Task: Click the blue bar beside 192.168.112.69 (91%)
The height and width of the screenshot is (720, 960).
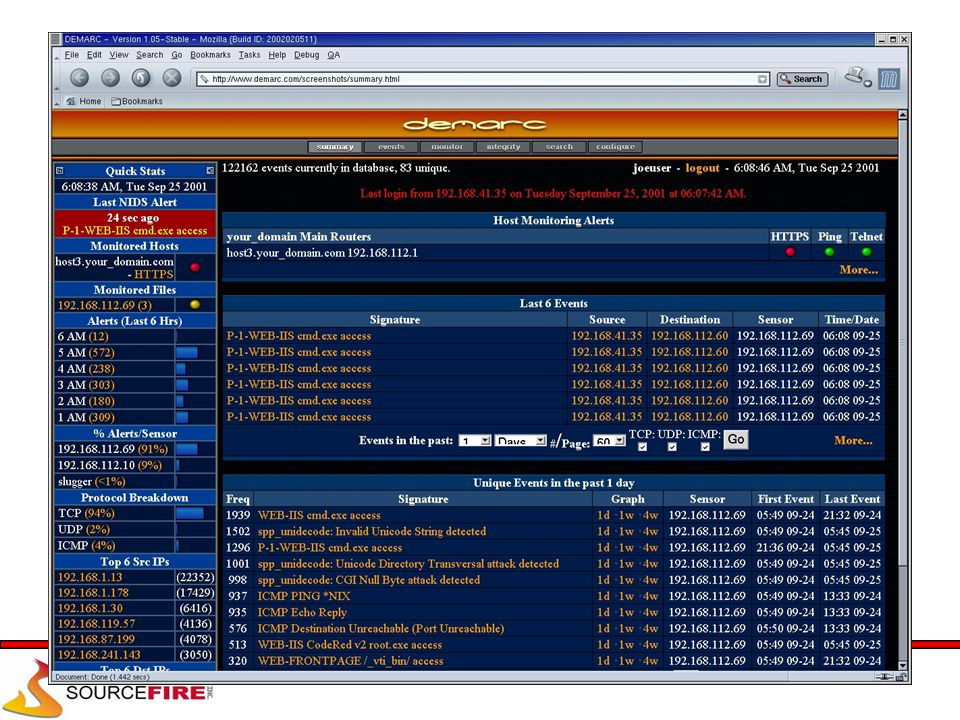Action: 187,449
